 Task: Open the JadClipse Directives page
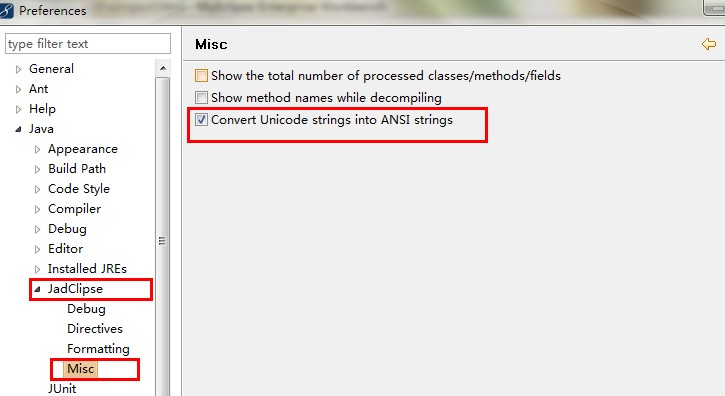[95, 329]
